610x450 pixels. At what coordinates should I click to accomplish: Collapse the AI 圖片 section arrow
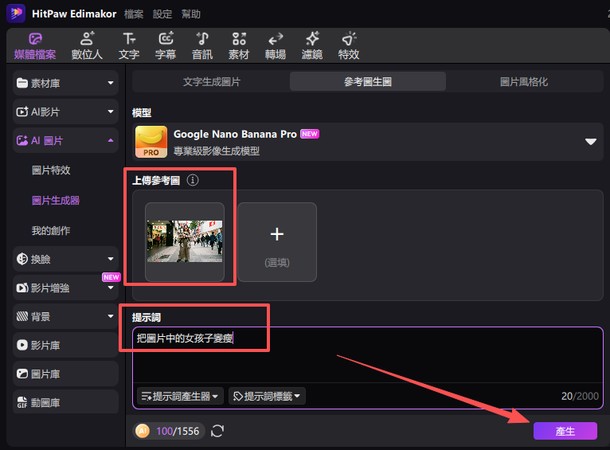110,140
